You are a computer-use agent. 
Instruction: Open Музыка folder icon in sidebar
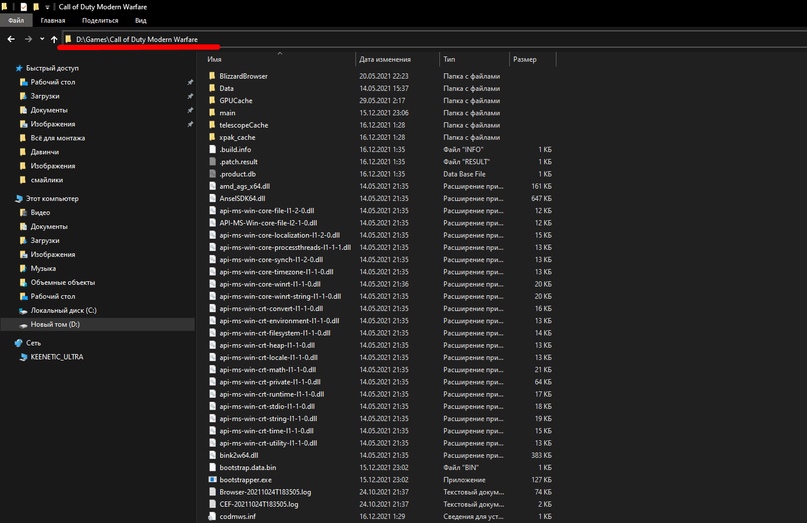tap(23, 268)
